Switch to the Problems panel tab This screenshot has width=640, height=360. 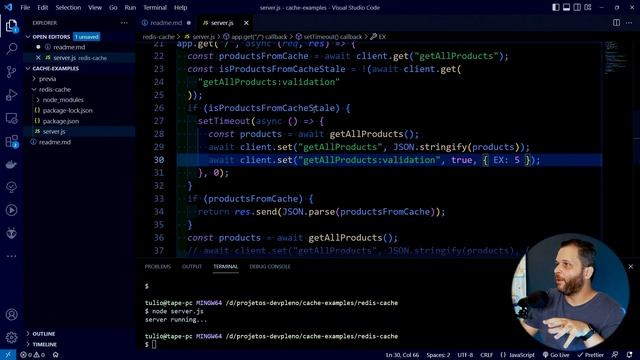coord(158,267)
